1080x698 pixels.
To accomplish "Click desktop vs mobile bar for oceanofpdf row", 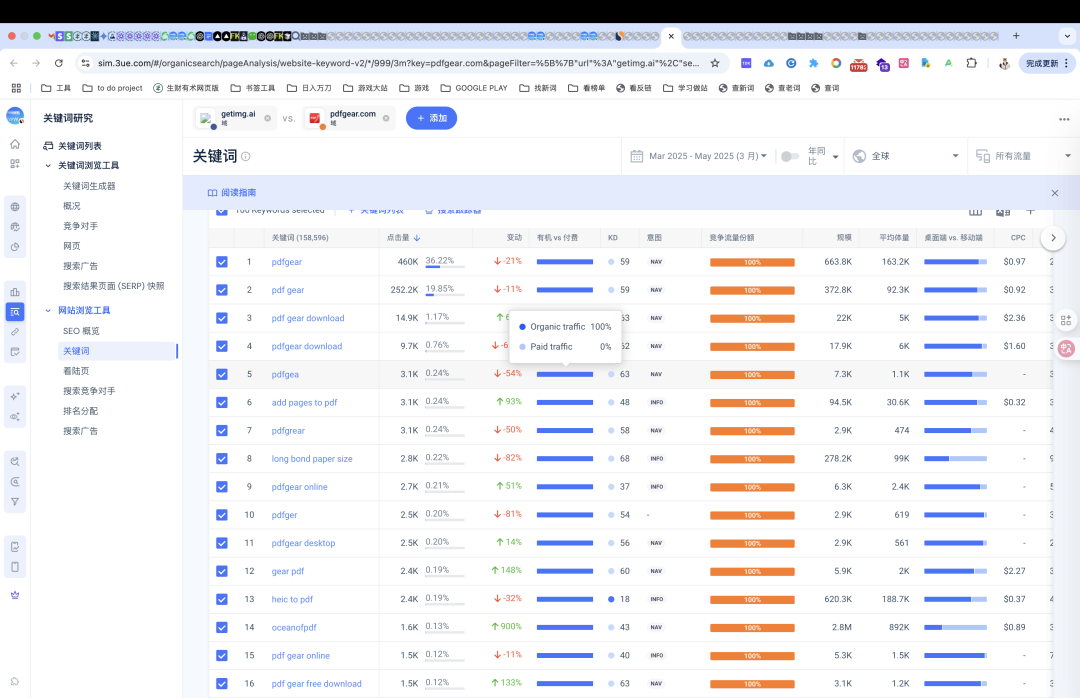I will [955, 628].
